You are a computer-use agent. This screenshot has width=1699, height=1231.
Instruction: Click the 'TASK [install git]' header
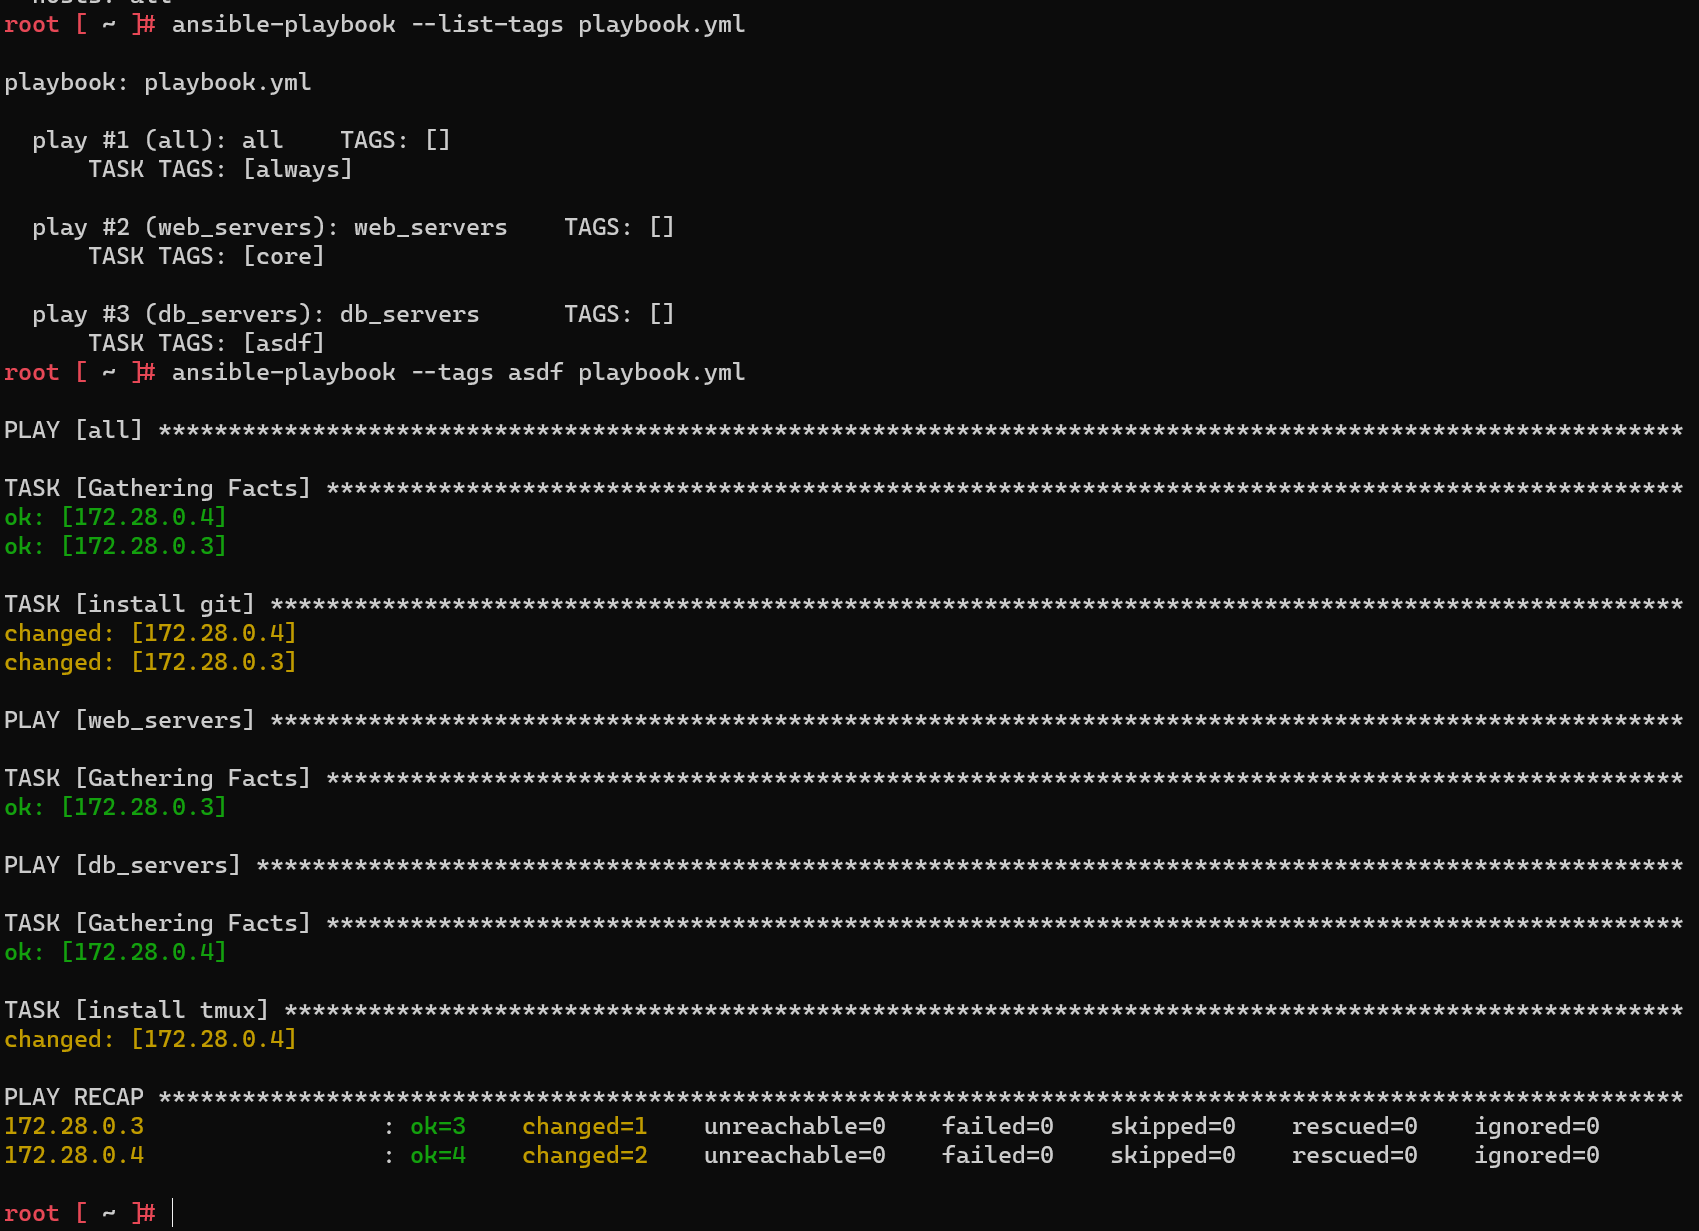[x=129, y=604]
